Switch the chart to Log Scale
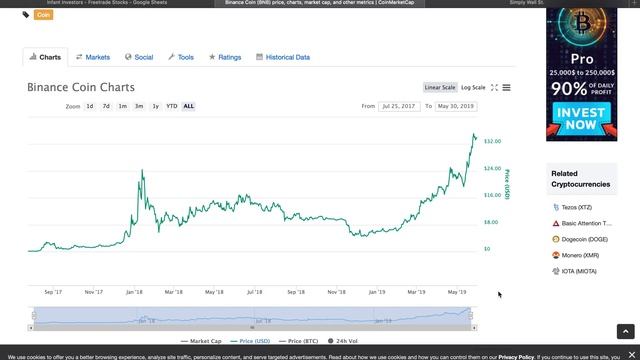640x360 pixels. tap(473, 87)
